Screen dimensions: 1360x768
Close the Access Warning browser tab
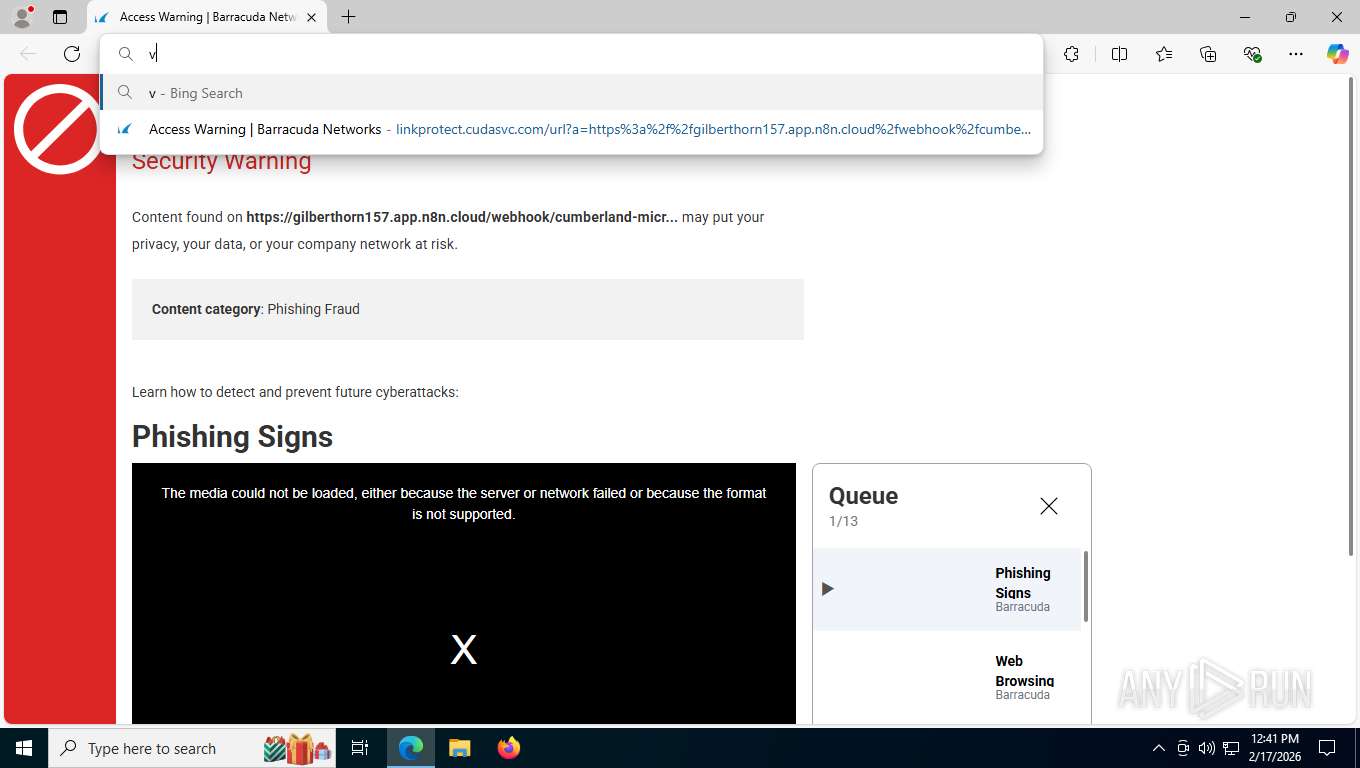[x=311, y=17]
